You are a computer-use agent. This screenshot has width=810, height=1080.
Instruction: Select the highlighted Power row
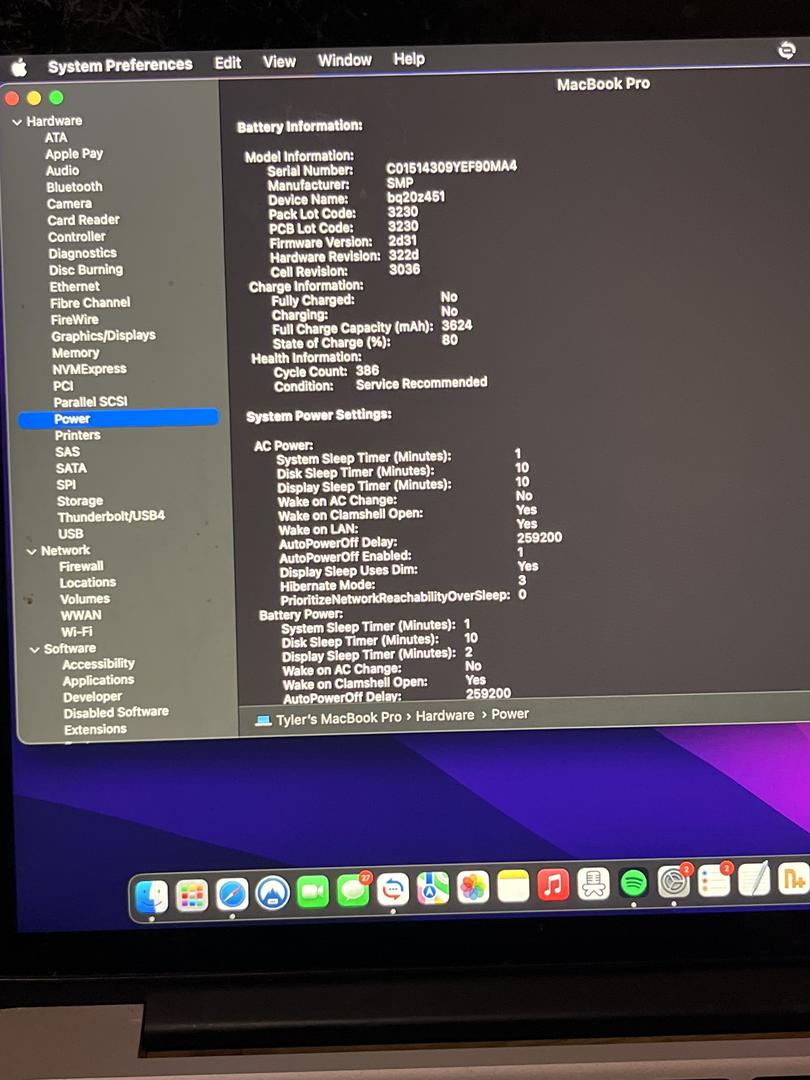coord(118,418)
